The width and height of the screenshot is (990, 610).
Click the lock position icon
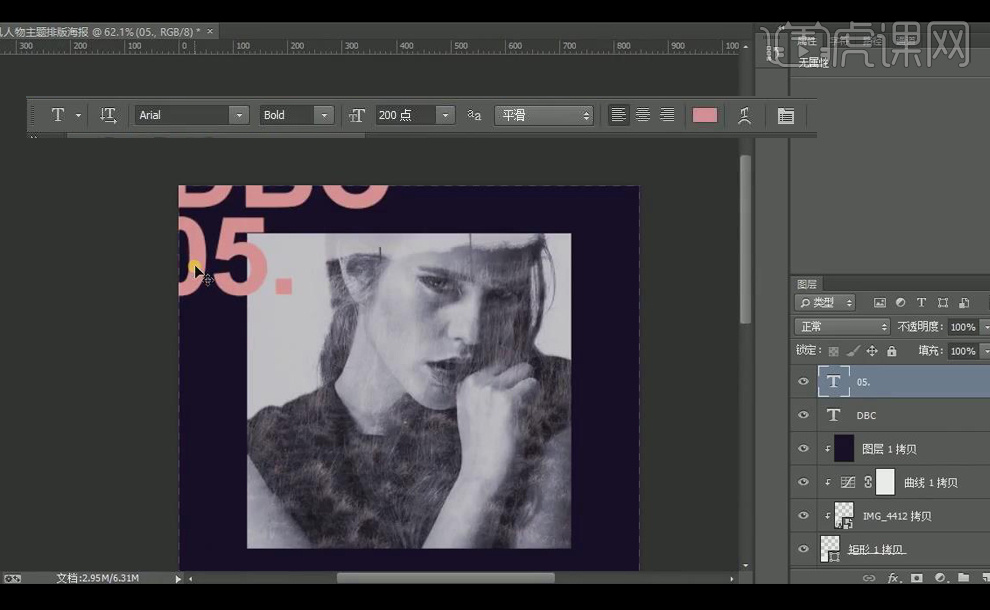(x=872, y=351)
